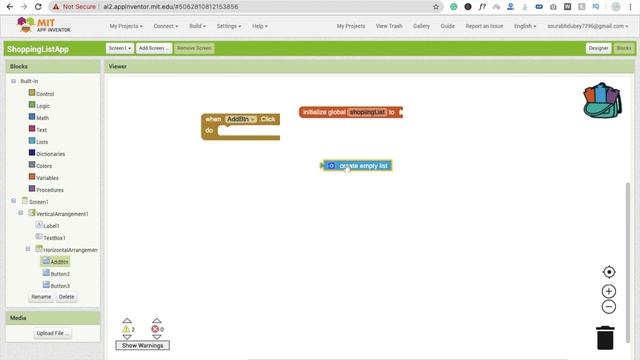Click the Upload File button
Viewport: 640px width, 360px height.
[53, 333]
